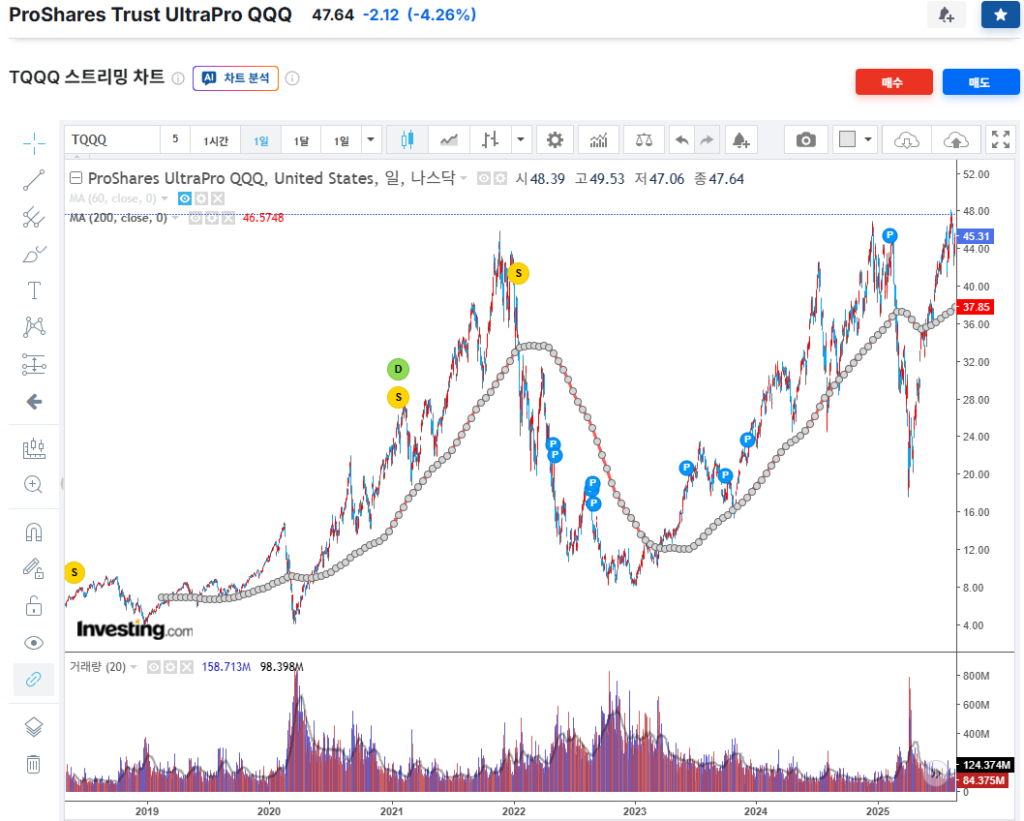Click the red 매수 buy button
Viewport: 1024px width, 821px height.
pos(893,83)
